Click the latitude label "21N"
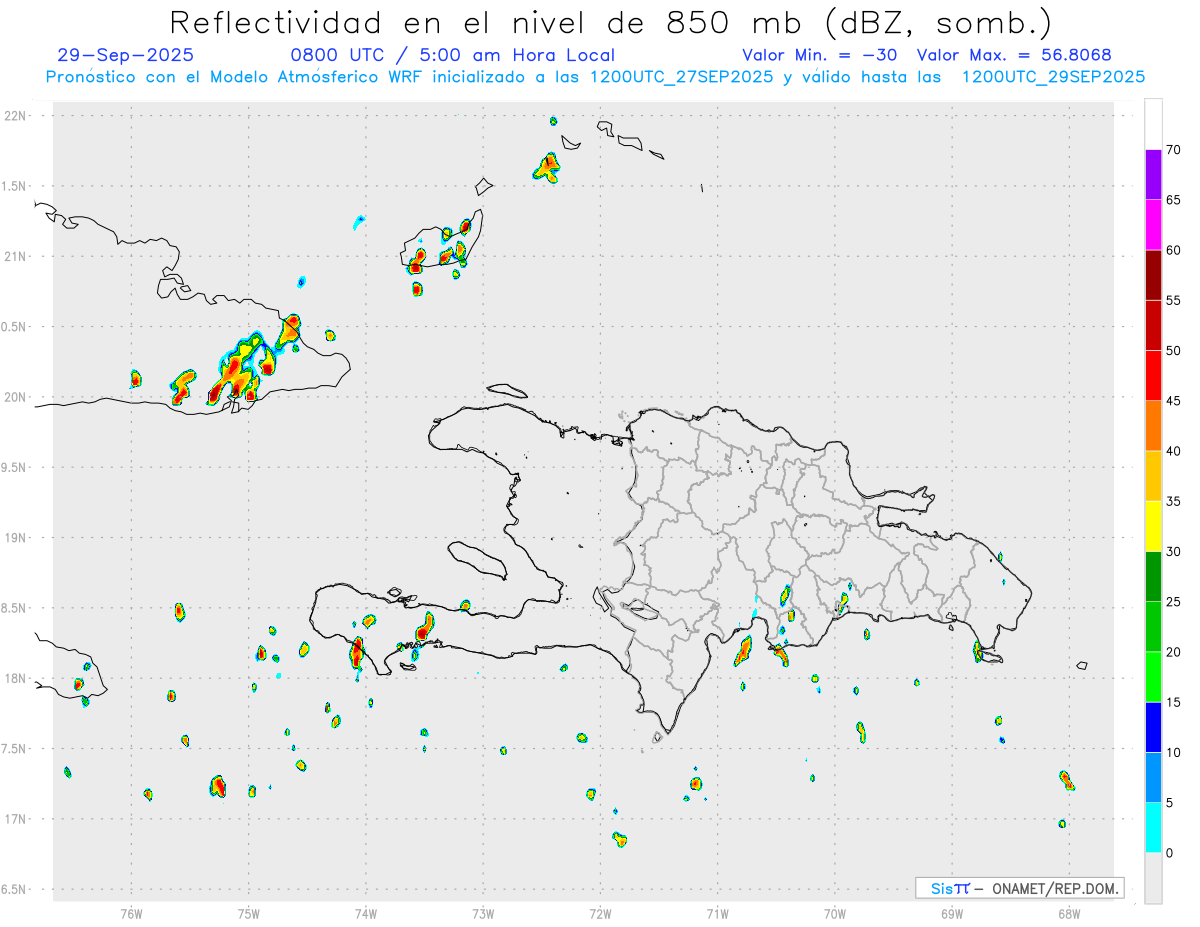1200x927 pixels. click(17, 256)
